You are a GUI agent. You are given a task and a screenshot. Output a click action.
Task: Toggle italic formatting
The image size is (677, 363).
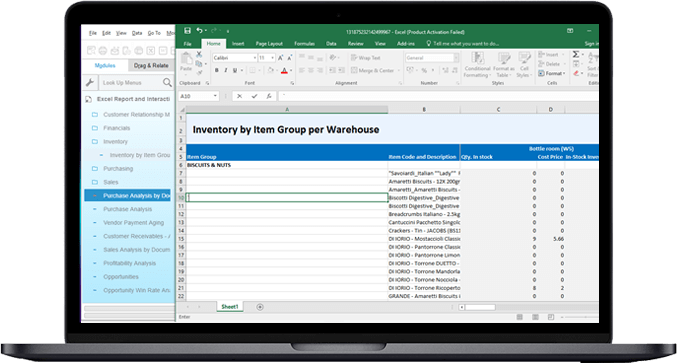225,70
